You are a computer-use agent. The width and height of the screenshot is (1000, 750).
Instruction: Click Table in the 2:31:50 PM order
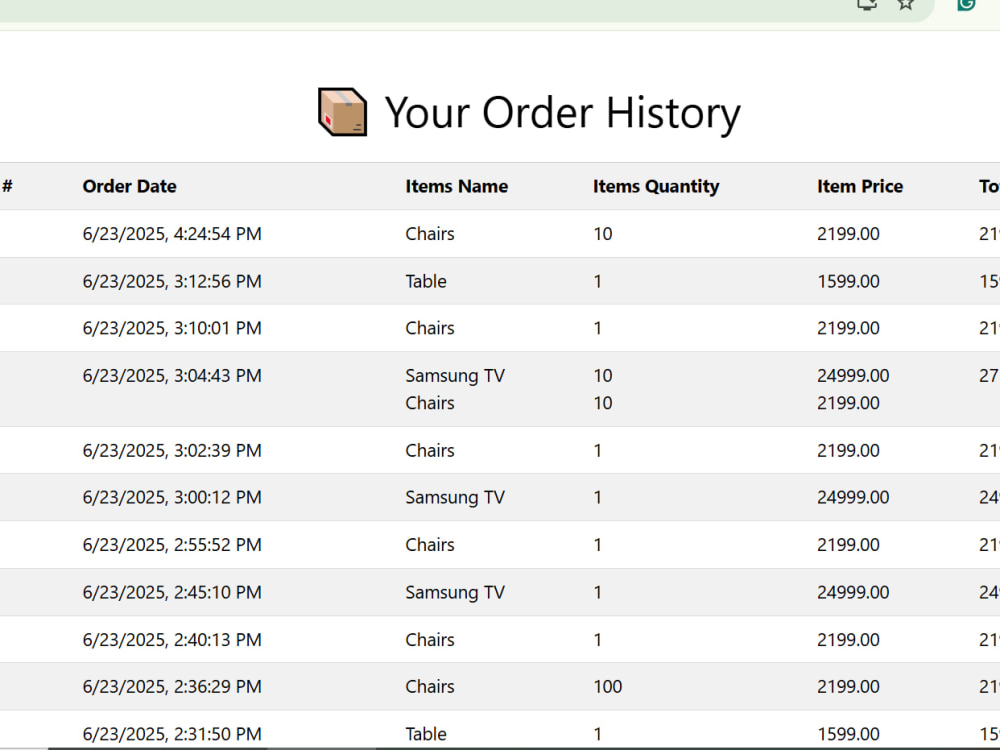click(x=426, y=734)
